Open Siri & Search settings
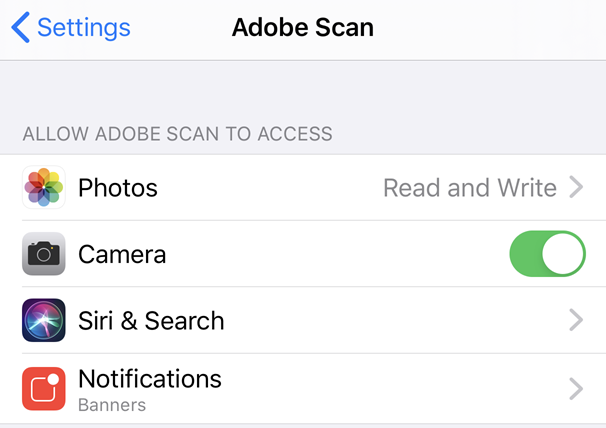Screen dimensions: 606x428 [x=151, y=321]
